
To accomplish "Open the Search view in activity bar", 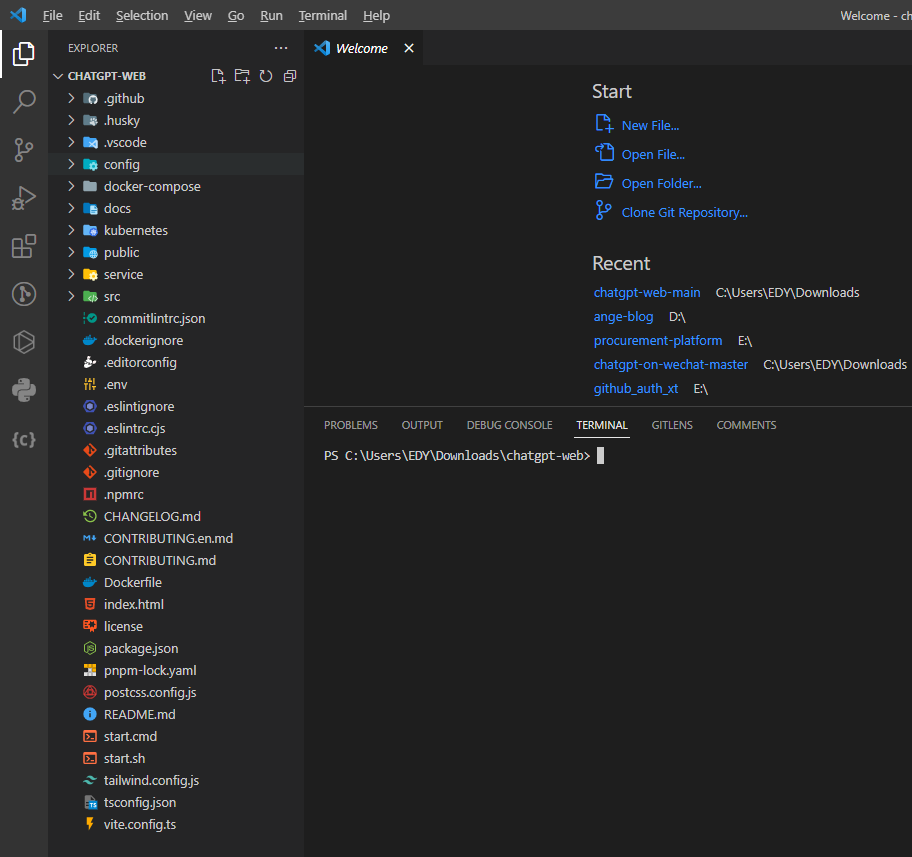I will tap(24, 102).
